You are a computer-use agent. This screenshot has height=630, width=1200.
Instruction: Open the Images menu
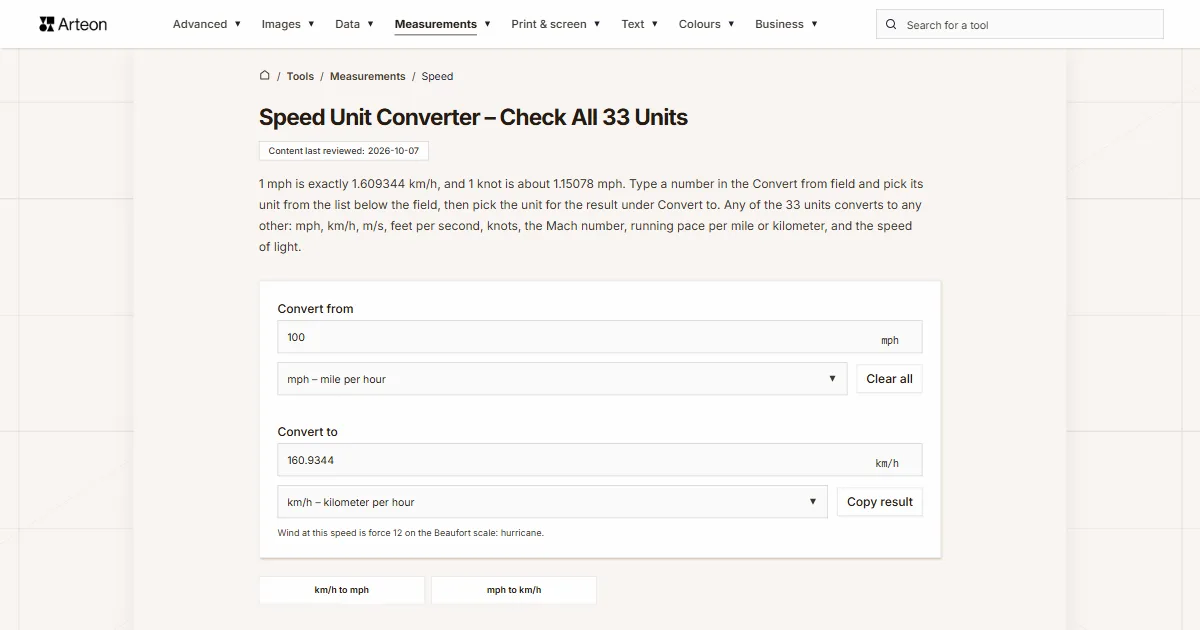288,24
